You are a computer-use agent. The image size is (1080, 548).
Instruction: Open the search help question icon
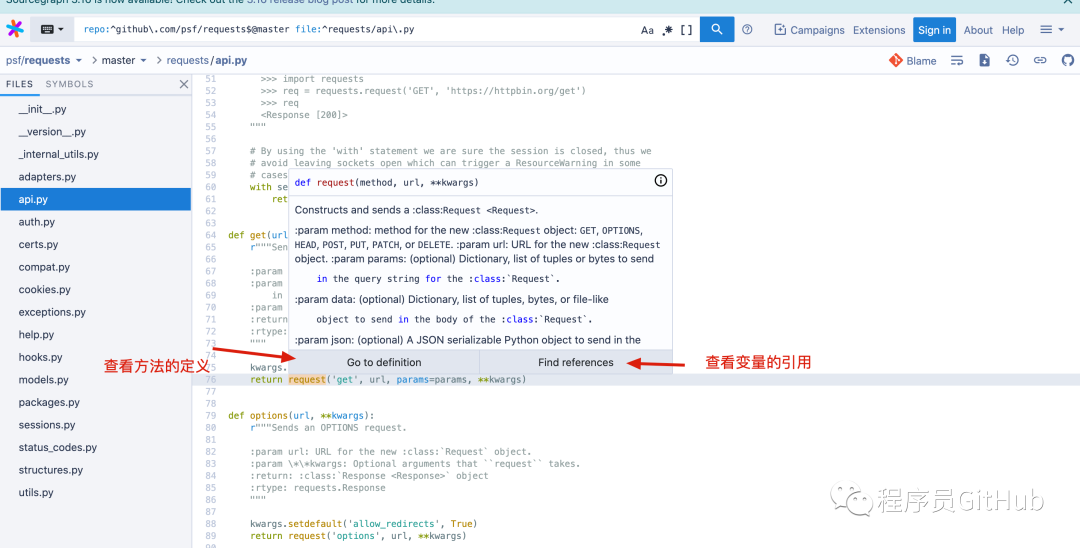747,30
